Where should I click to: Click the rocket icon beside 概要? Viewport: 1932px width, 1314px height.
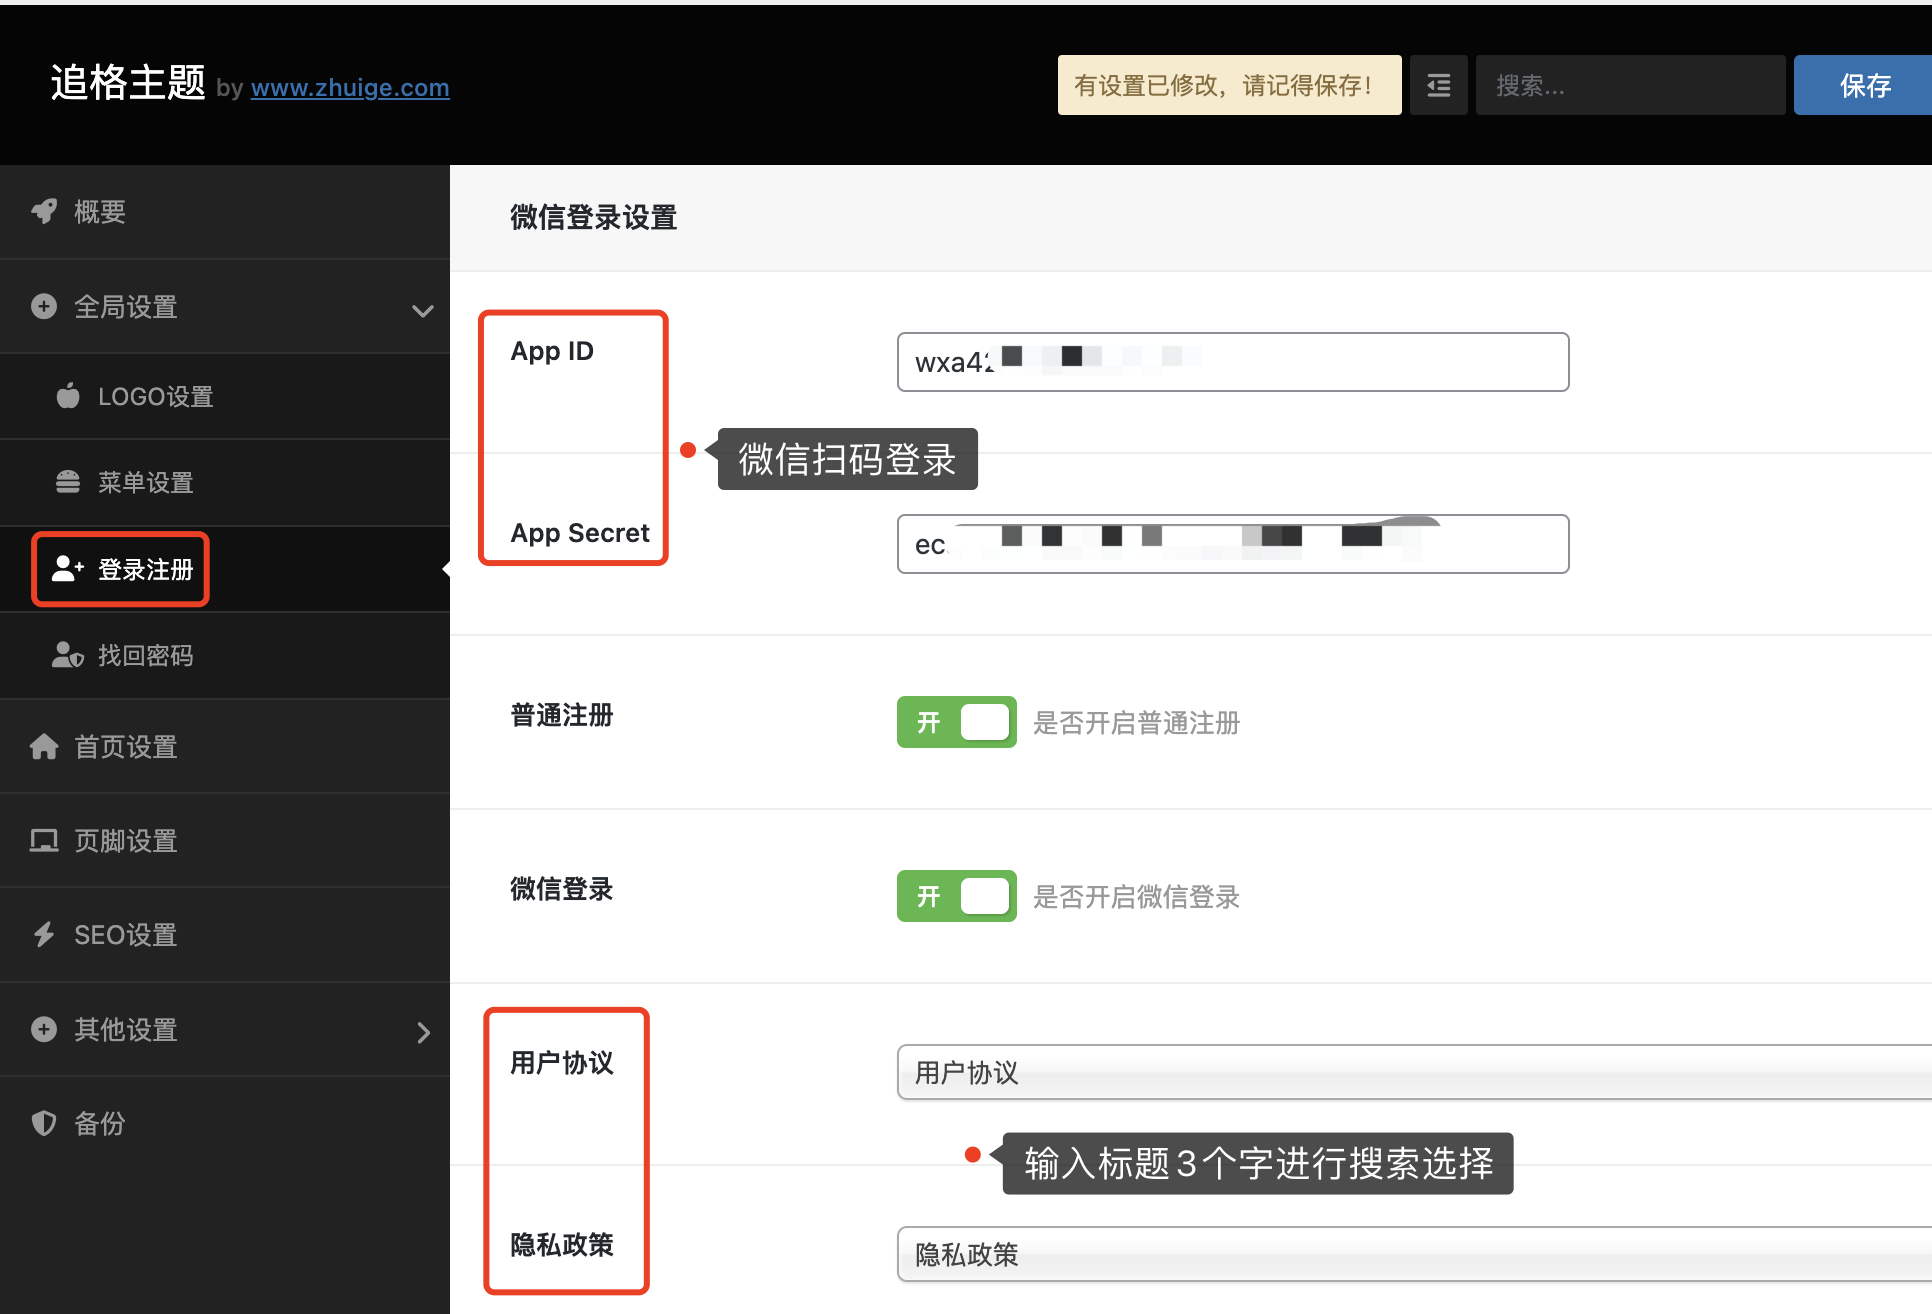pyautogui.click(x=44, y=211)
